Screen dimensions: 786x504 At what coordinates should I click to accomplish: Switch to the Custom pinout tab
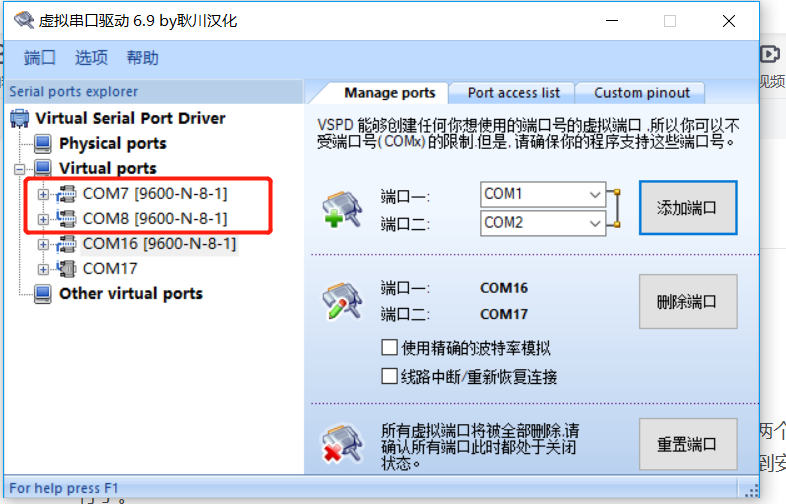click(x=642, y=93)
